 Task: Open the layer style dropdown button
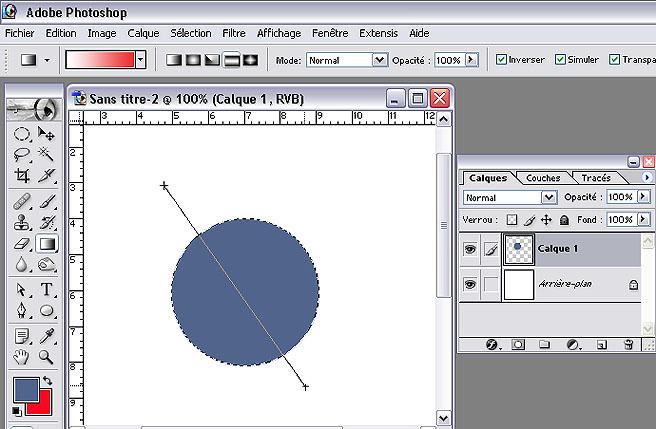click(x=492, y=345)
